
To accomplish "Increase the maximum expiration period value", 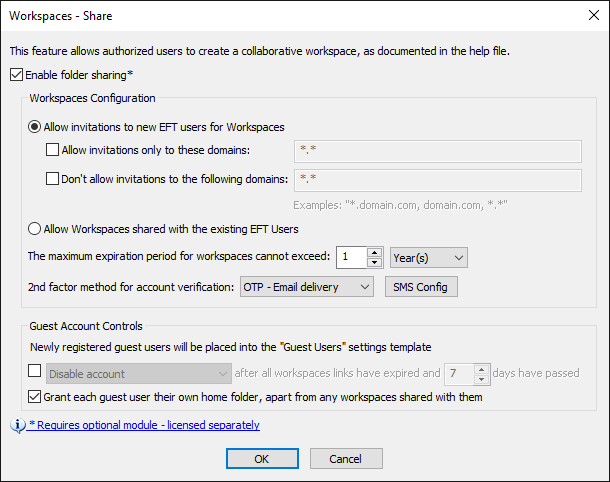I will coord(375,252).
